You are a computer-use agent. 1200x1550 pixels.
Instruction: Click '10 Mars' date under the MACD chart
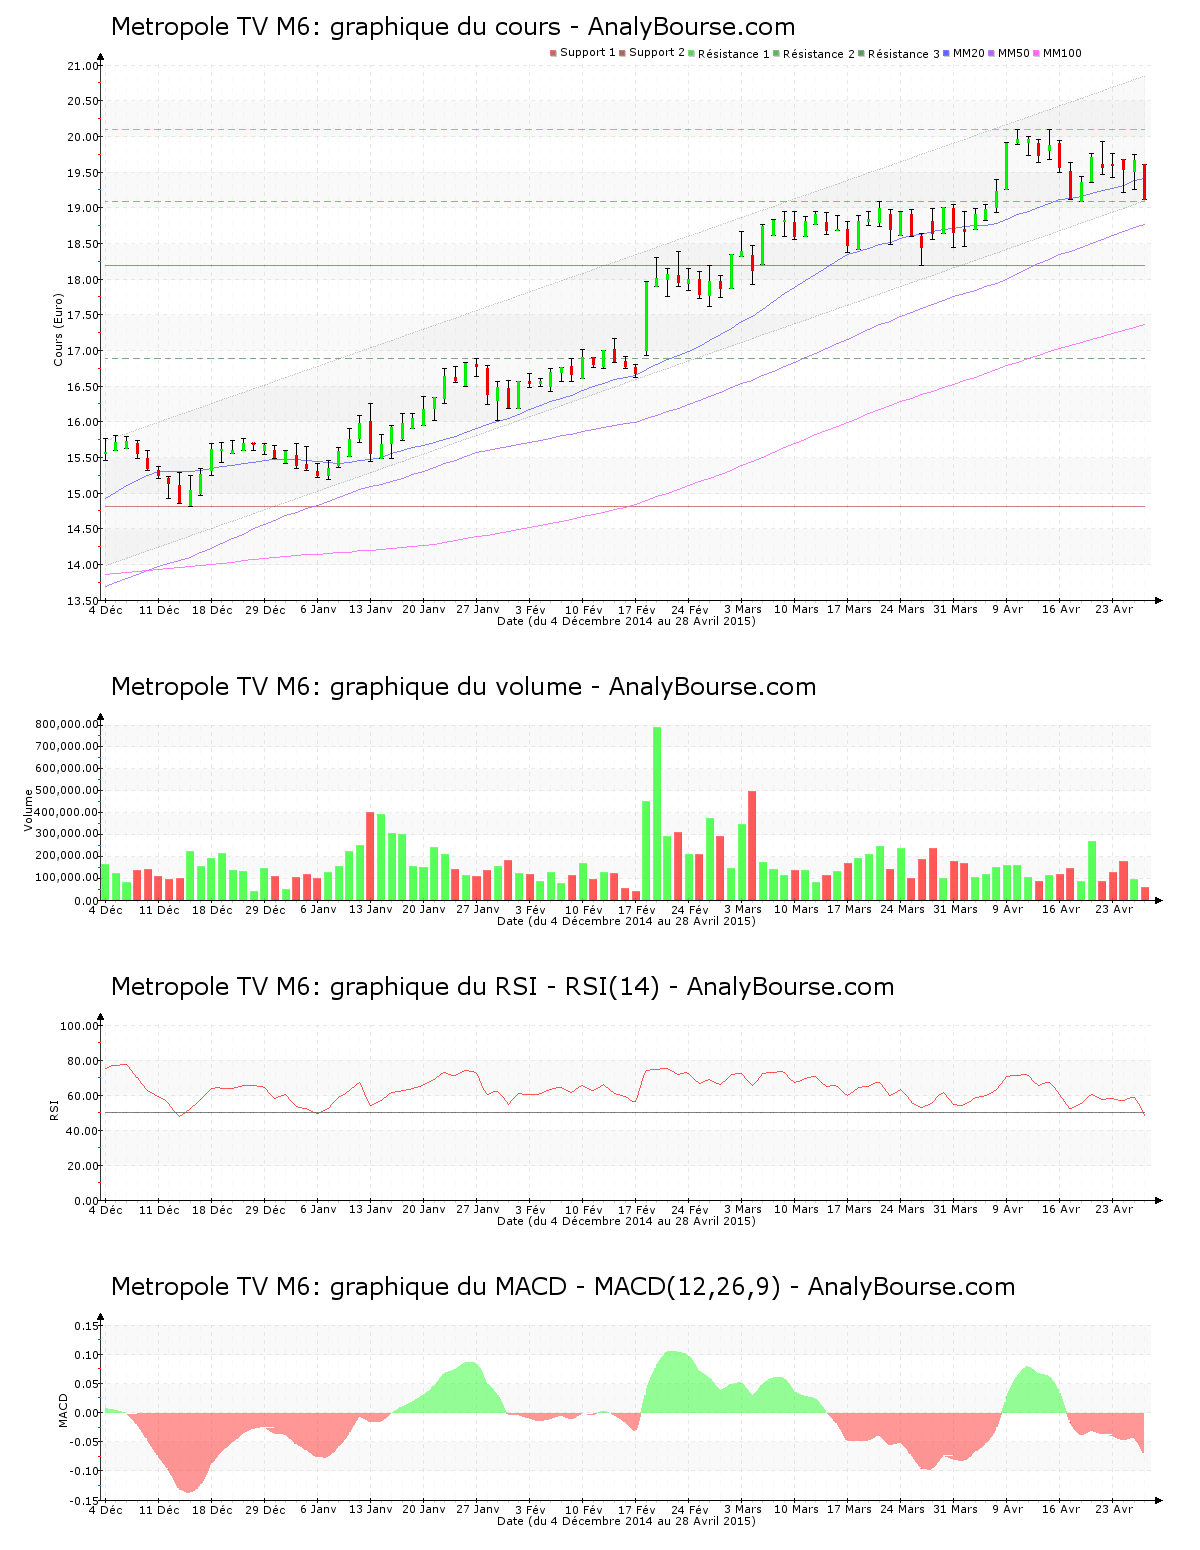[x=796, y=1510]
